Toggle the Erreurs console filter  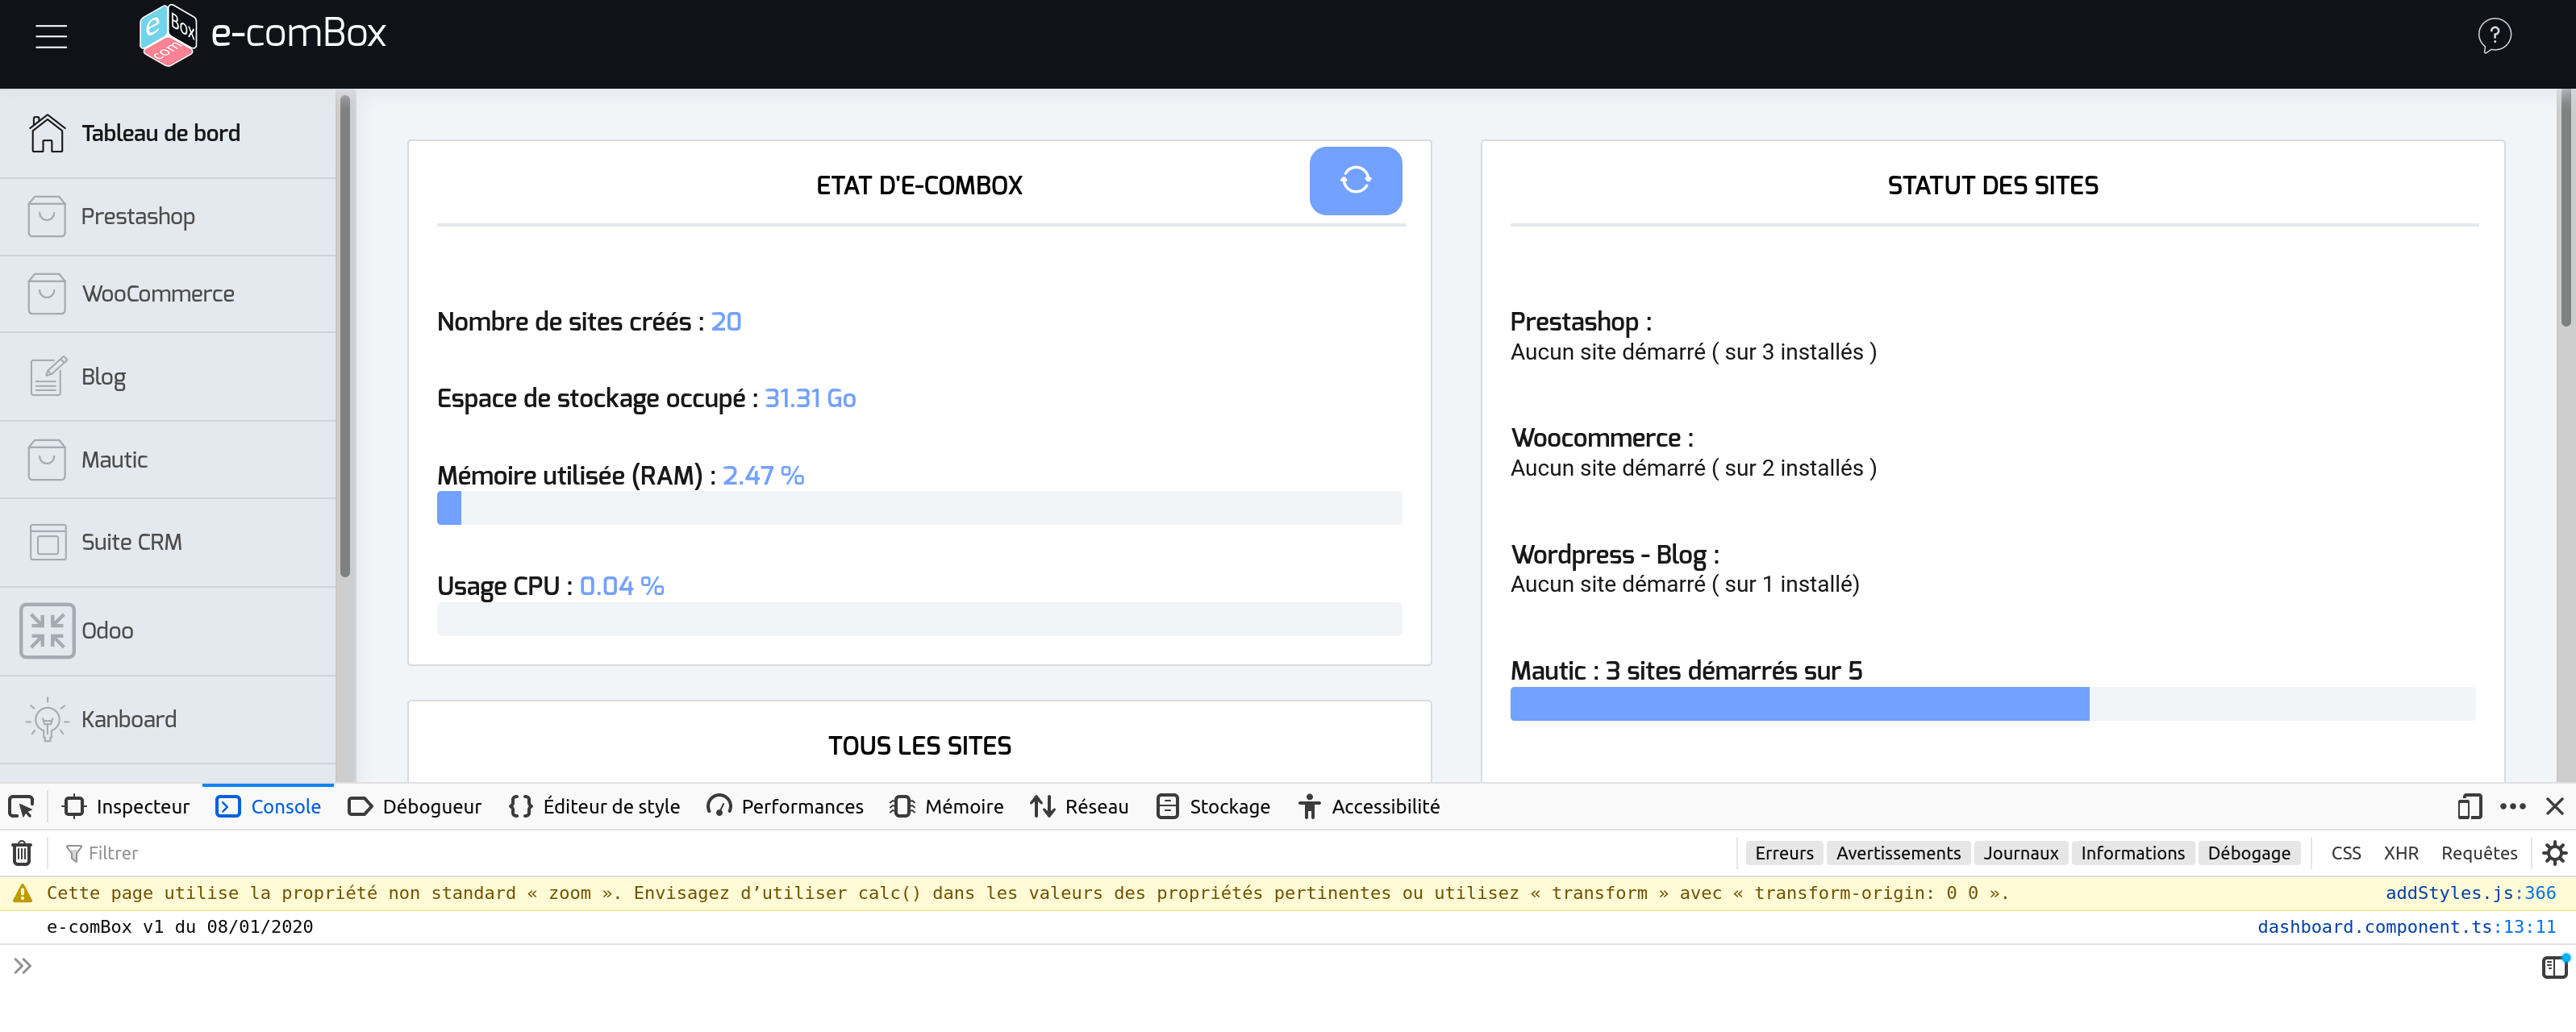[x=1783, y=853]
